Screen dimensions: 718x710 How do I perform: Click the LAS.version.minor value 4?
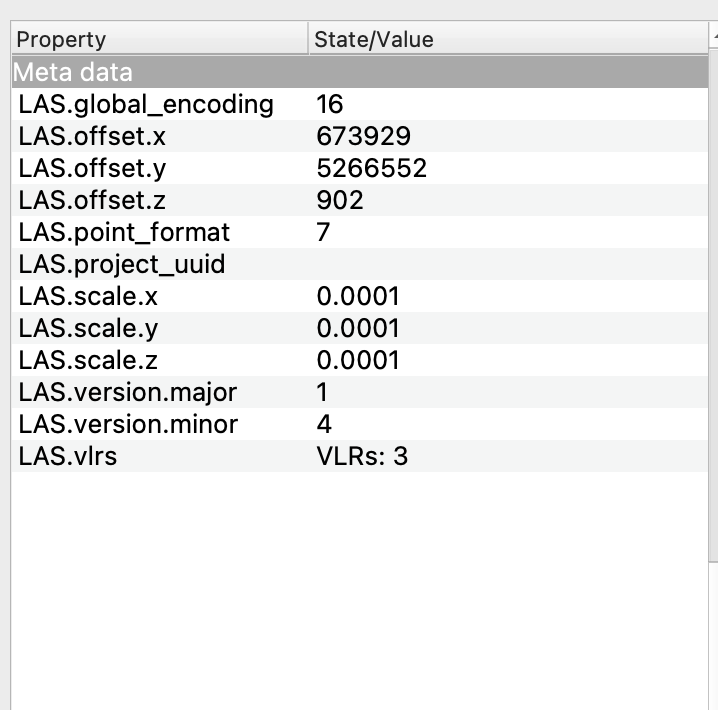point(324,424)
